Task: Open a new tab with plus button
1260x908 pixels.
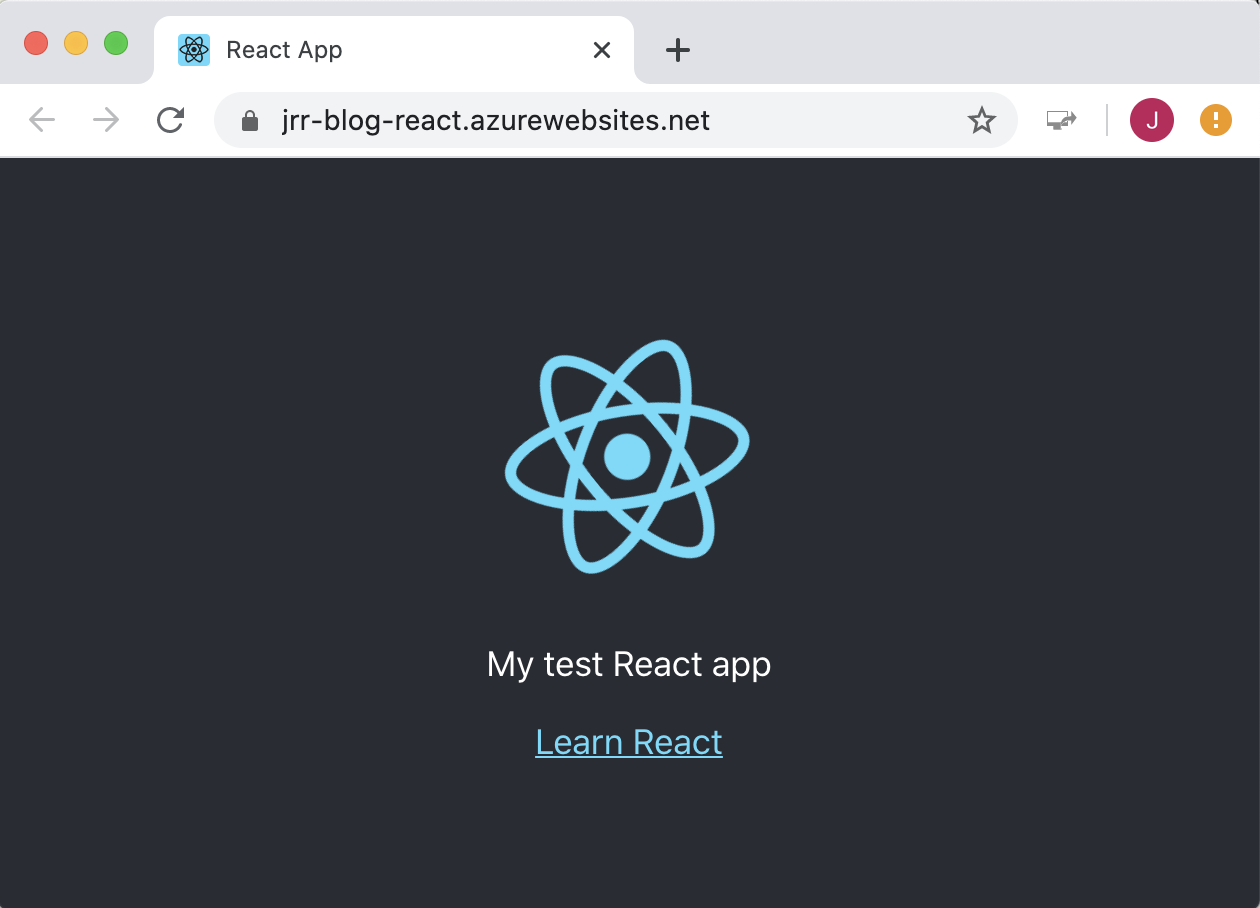Action: [678, 50]
